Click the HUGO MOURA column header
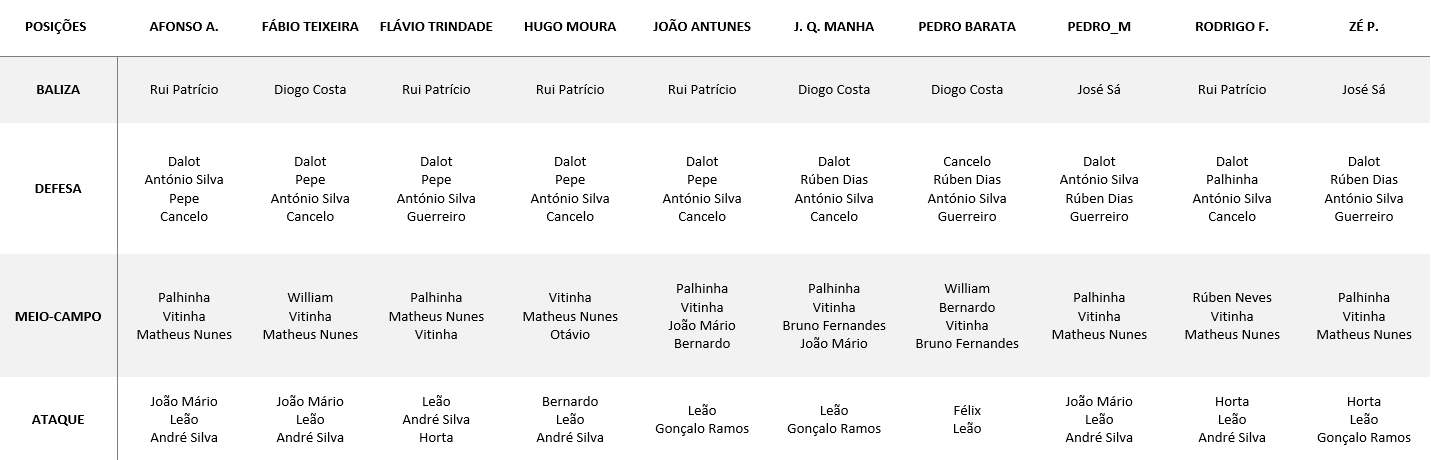Viewport: 1431px width, 460px height. [570, 27]
